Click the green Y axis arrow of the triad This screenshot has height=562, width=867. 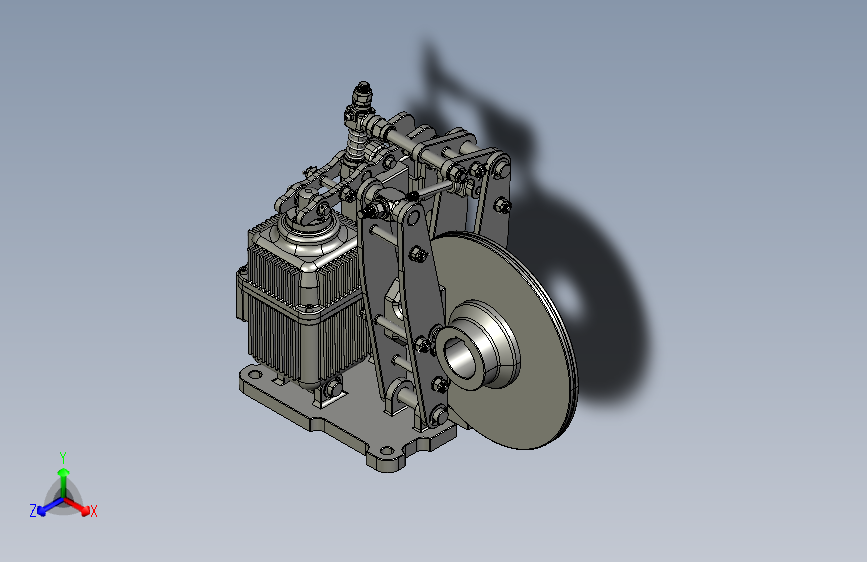64,482
